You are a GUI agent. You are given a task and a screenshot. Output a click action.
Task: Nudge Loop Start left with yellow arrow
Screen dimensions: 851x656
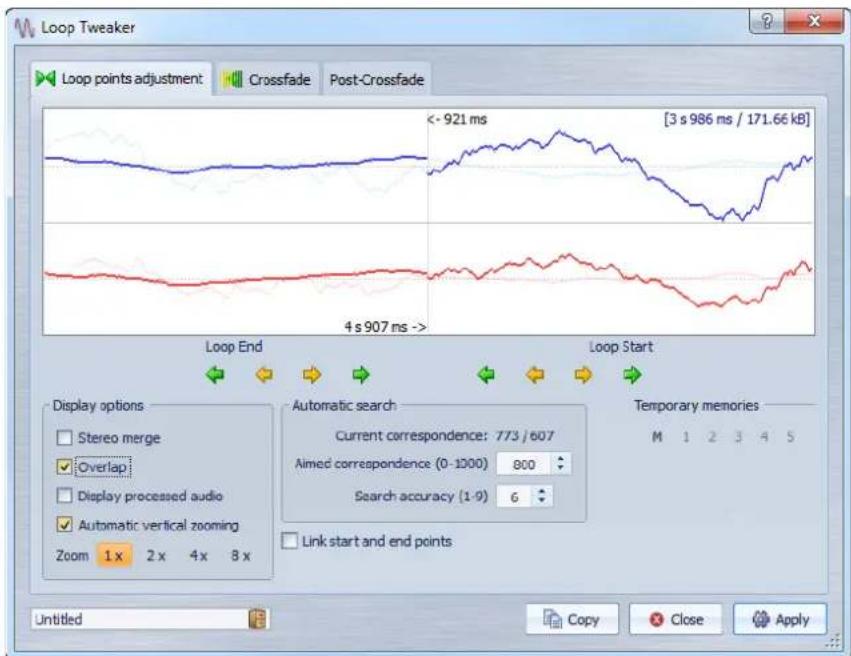point(535,374)
